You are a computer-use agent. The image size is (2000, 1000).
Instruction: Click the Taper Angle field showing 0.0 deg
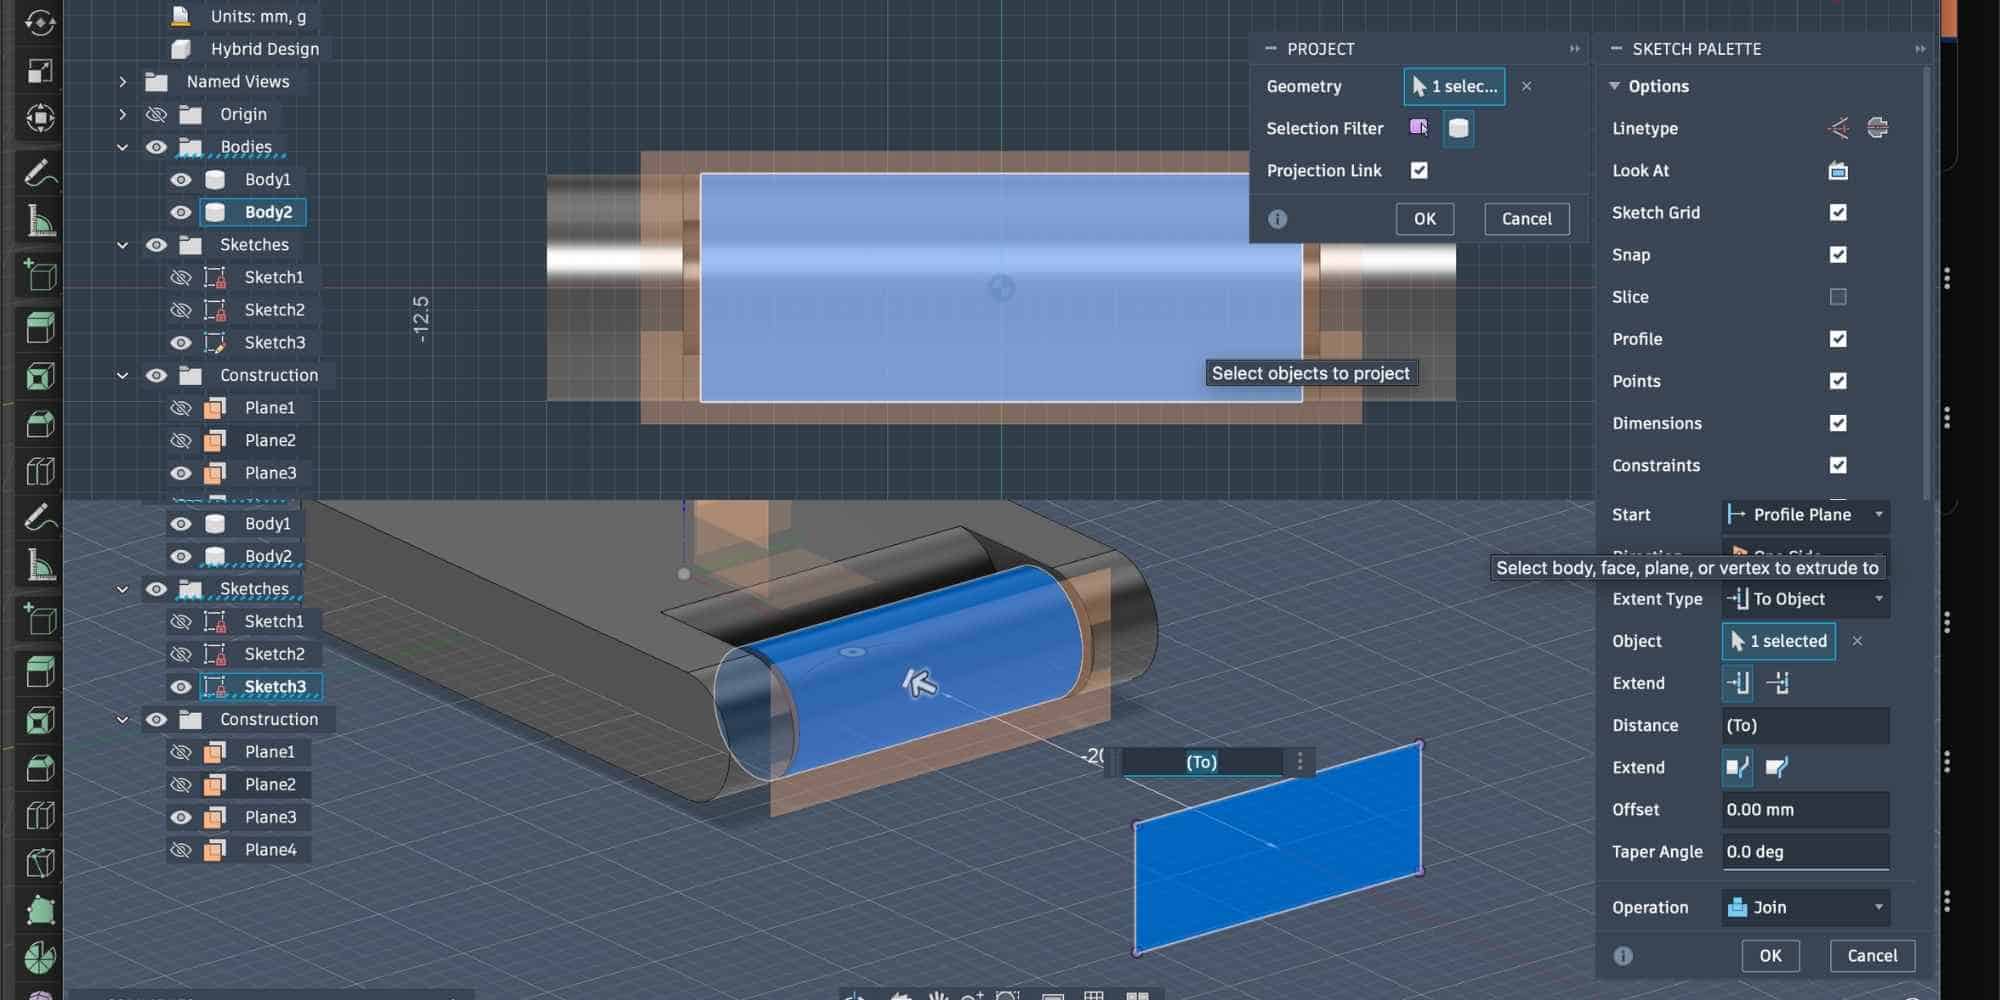point(1805,852)
